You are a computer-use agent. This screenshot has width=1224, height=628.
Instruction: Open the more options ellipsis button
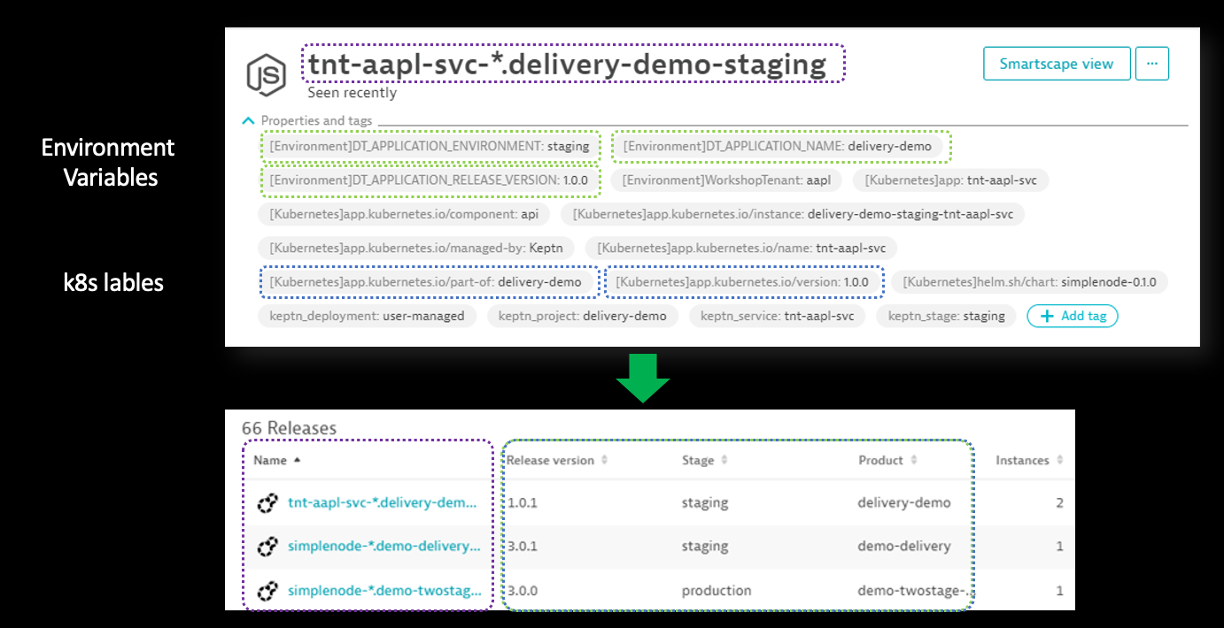1152,64
